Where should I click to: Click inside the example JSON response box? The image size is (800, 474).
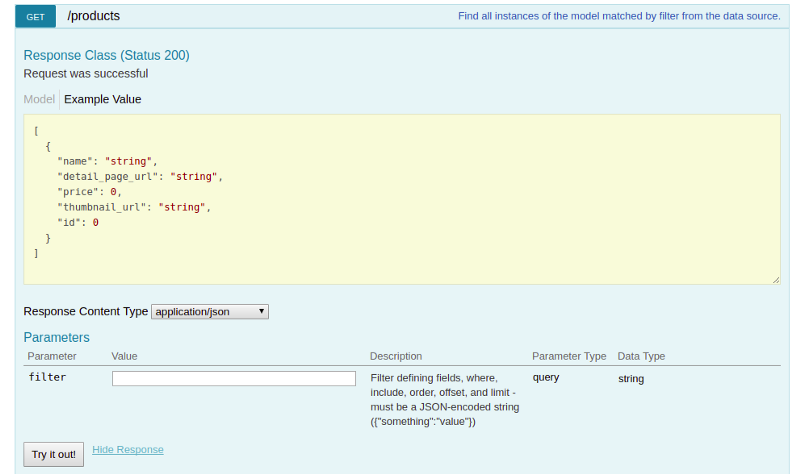(400, 200)
